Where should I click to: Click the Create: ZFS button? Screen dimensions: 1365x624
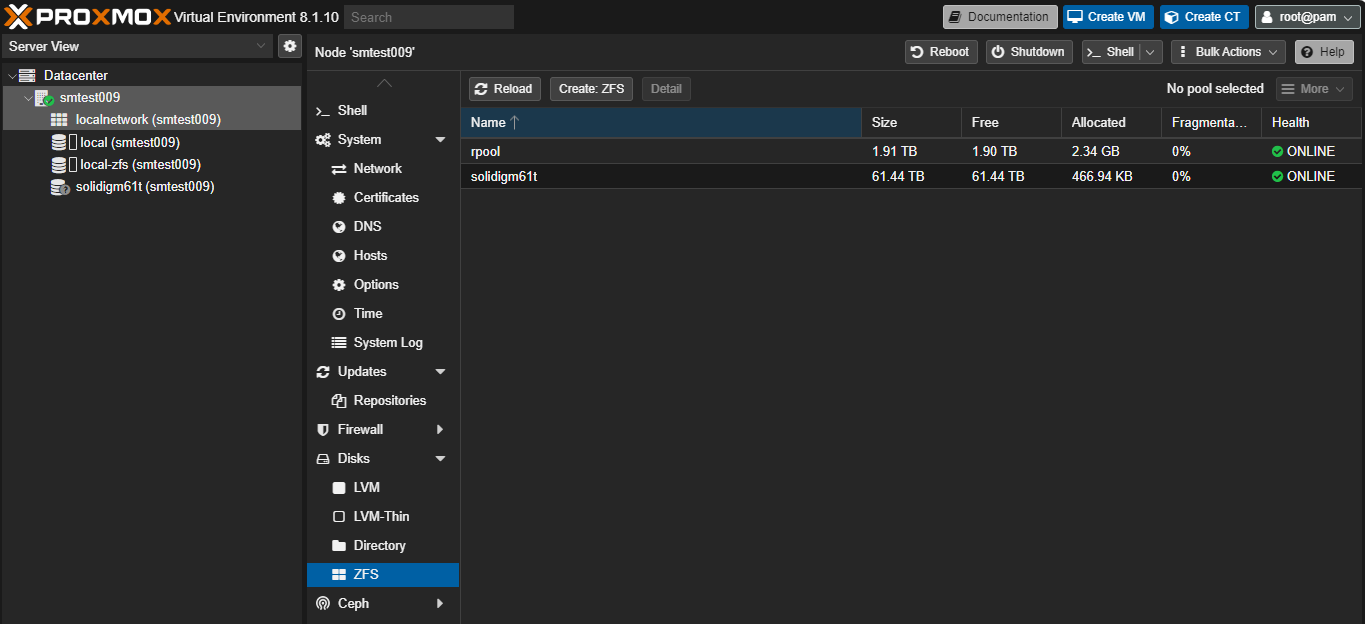[x=591, y=89]
